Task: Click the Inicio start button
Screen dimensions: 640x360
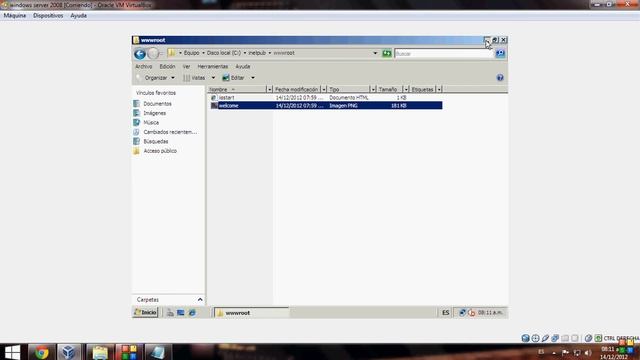Action: [x=145, y=313]
